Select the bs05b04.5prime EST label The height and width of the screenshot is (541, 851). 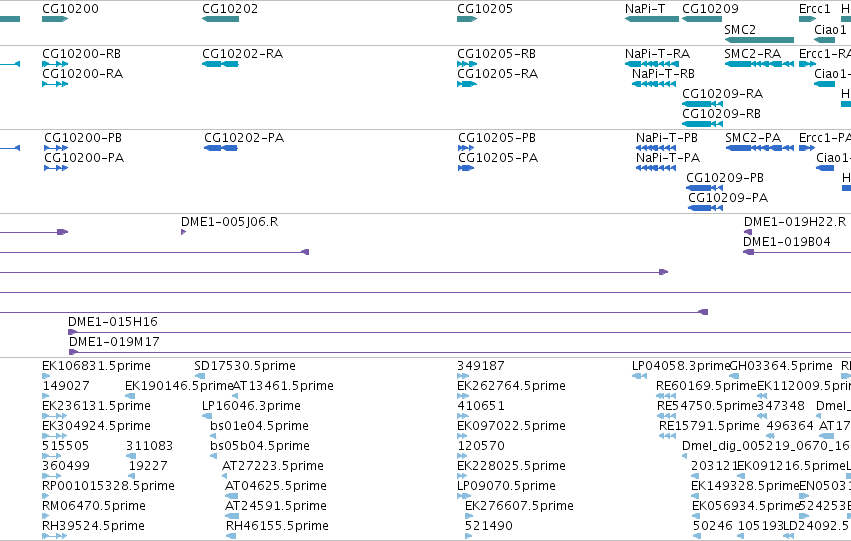coord(260,447)
